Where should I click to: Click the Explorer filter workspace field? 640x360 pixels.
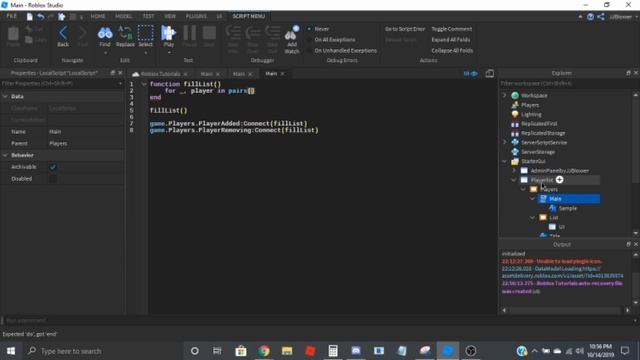(x=565, y=83)
